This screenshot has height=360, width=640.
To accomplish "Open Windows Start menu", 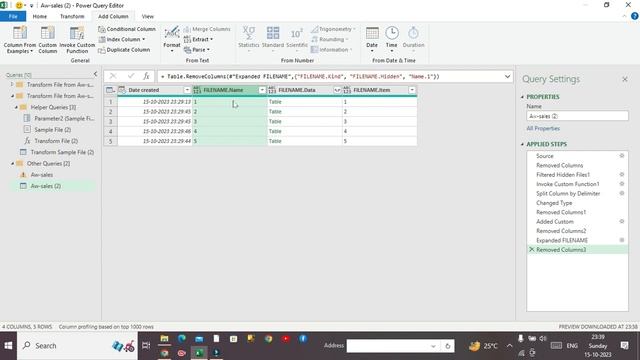I will pyautogui.click(x=8, y=346).
